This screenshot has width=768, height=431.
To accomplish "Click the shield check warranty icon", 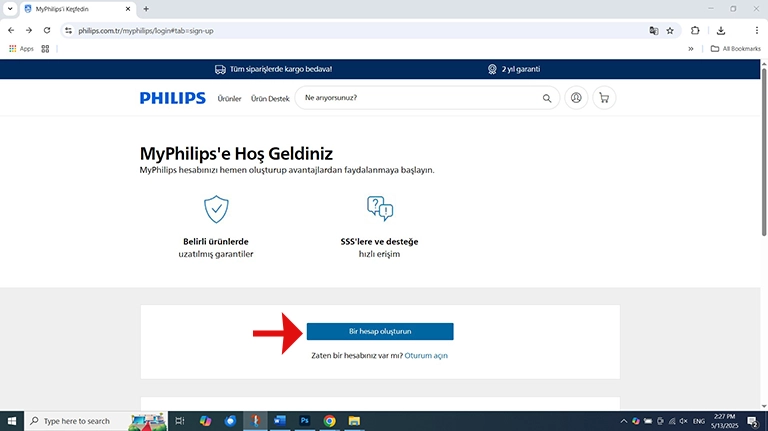I will coord(216,209).
